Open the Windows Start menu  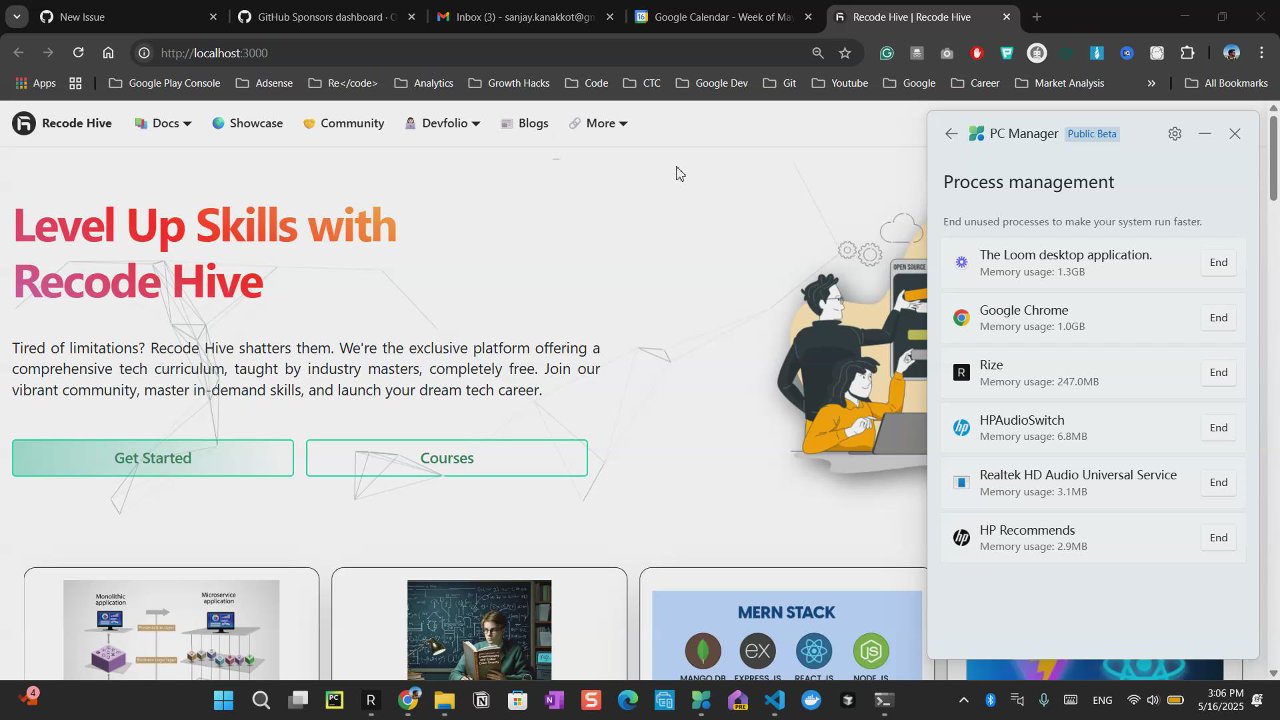[224, 700]
